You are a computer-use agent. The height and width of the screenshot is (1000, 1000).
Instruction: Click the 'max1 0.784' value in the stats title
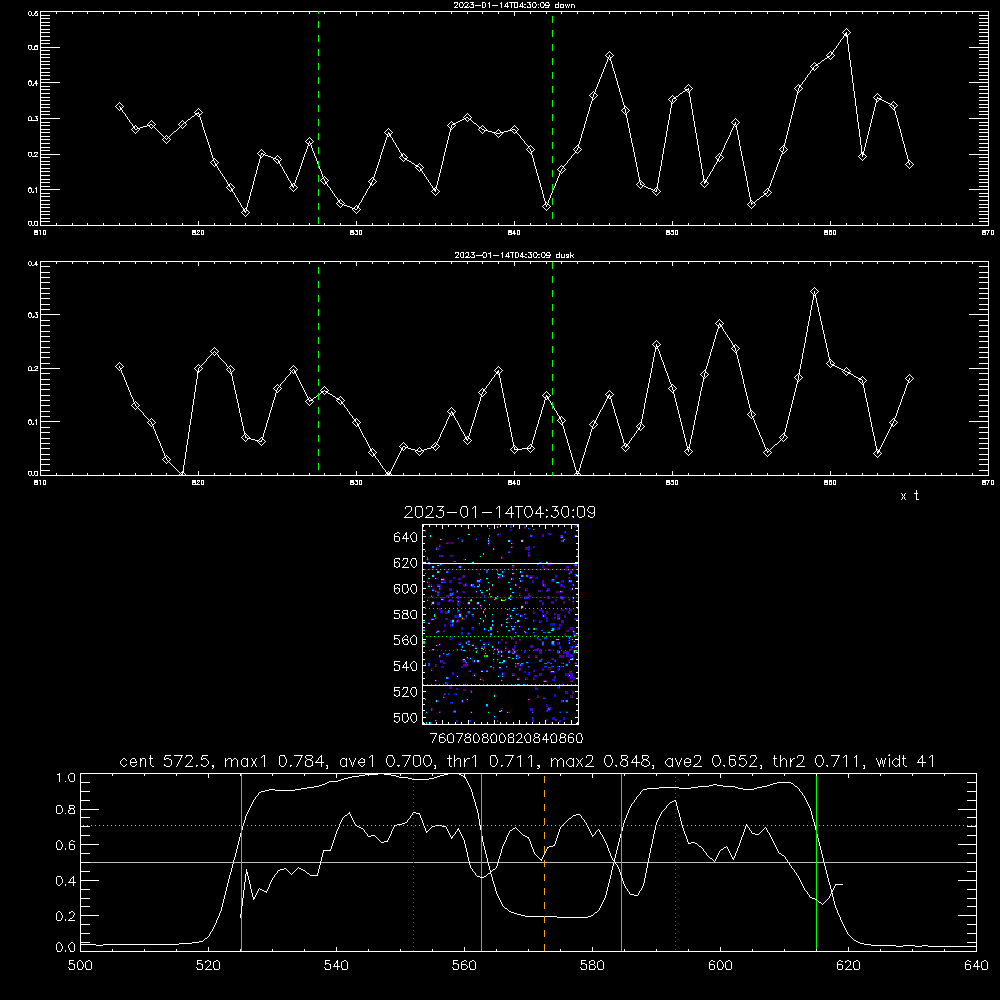tap(276, 761)
